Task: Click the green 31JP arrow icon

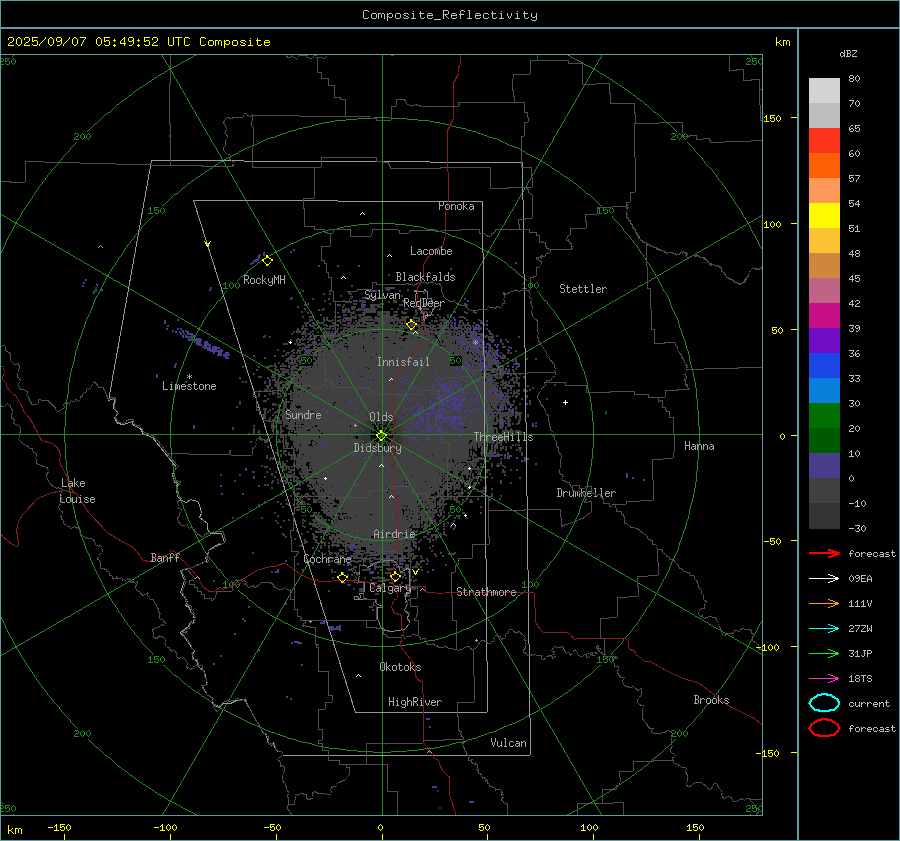Action: point(824,653)
